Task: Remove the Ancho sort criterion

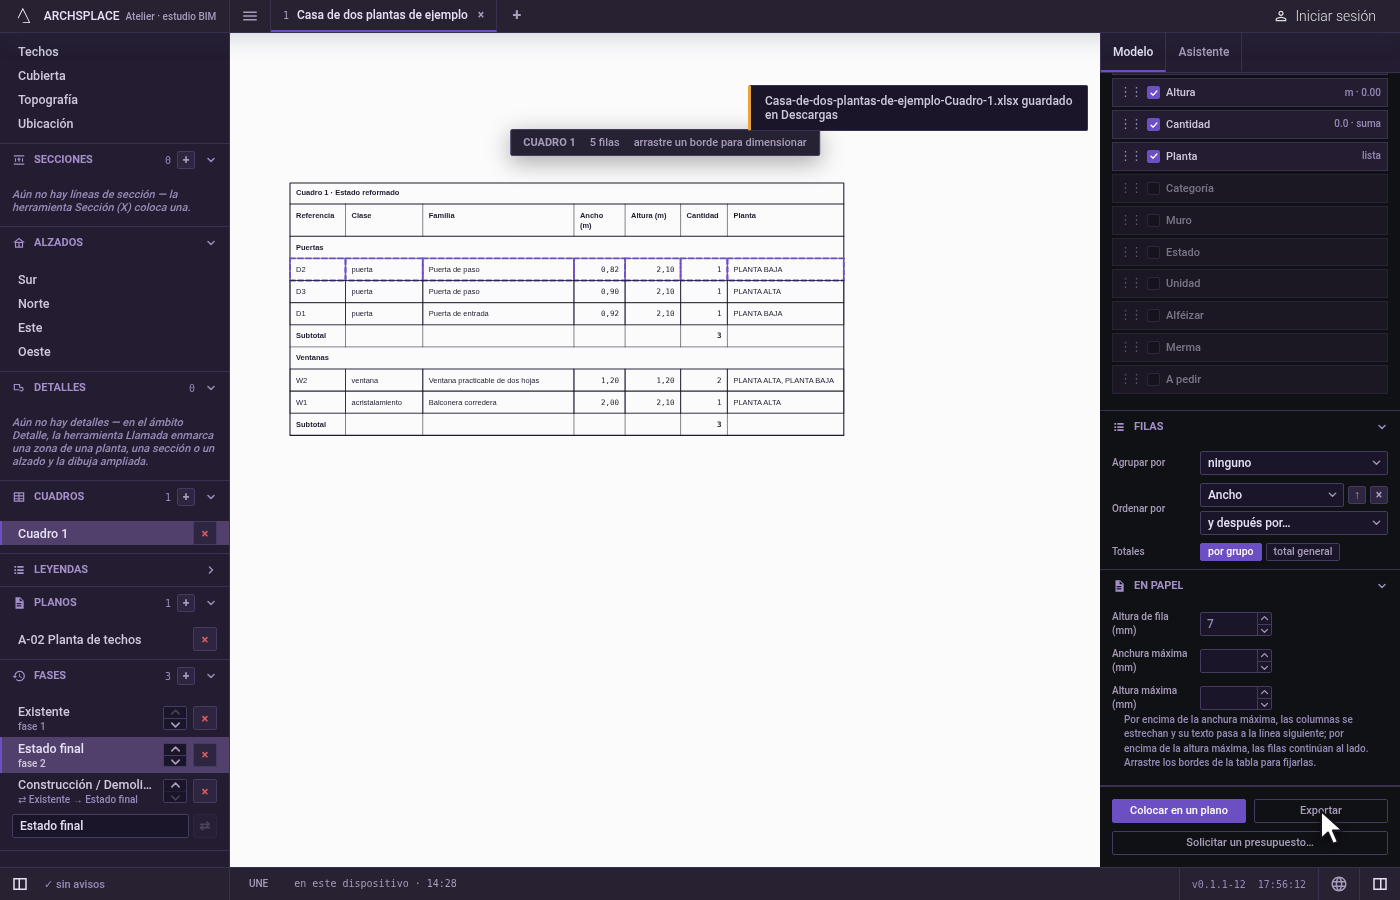Action: [x=1379, y=495]
